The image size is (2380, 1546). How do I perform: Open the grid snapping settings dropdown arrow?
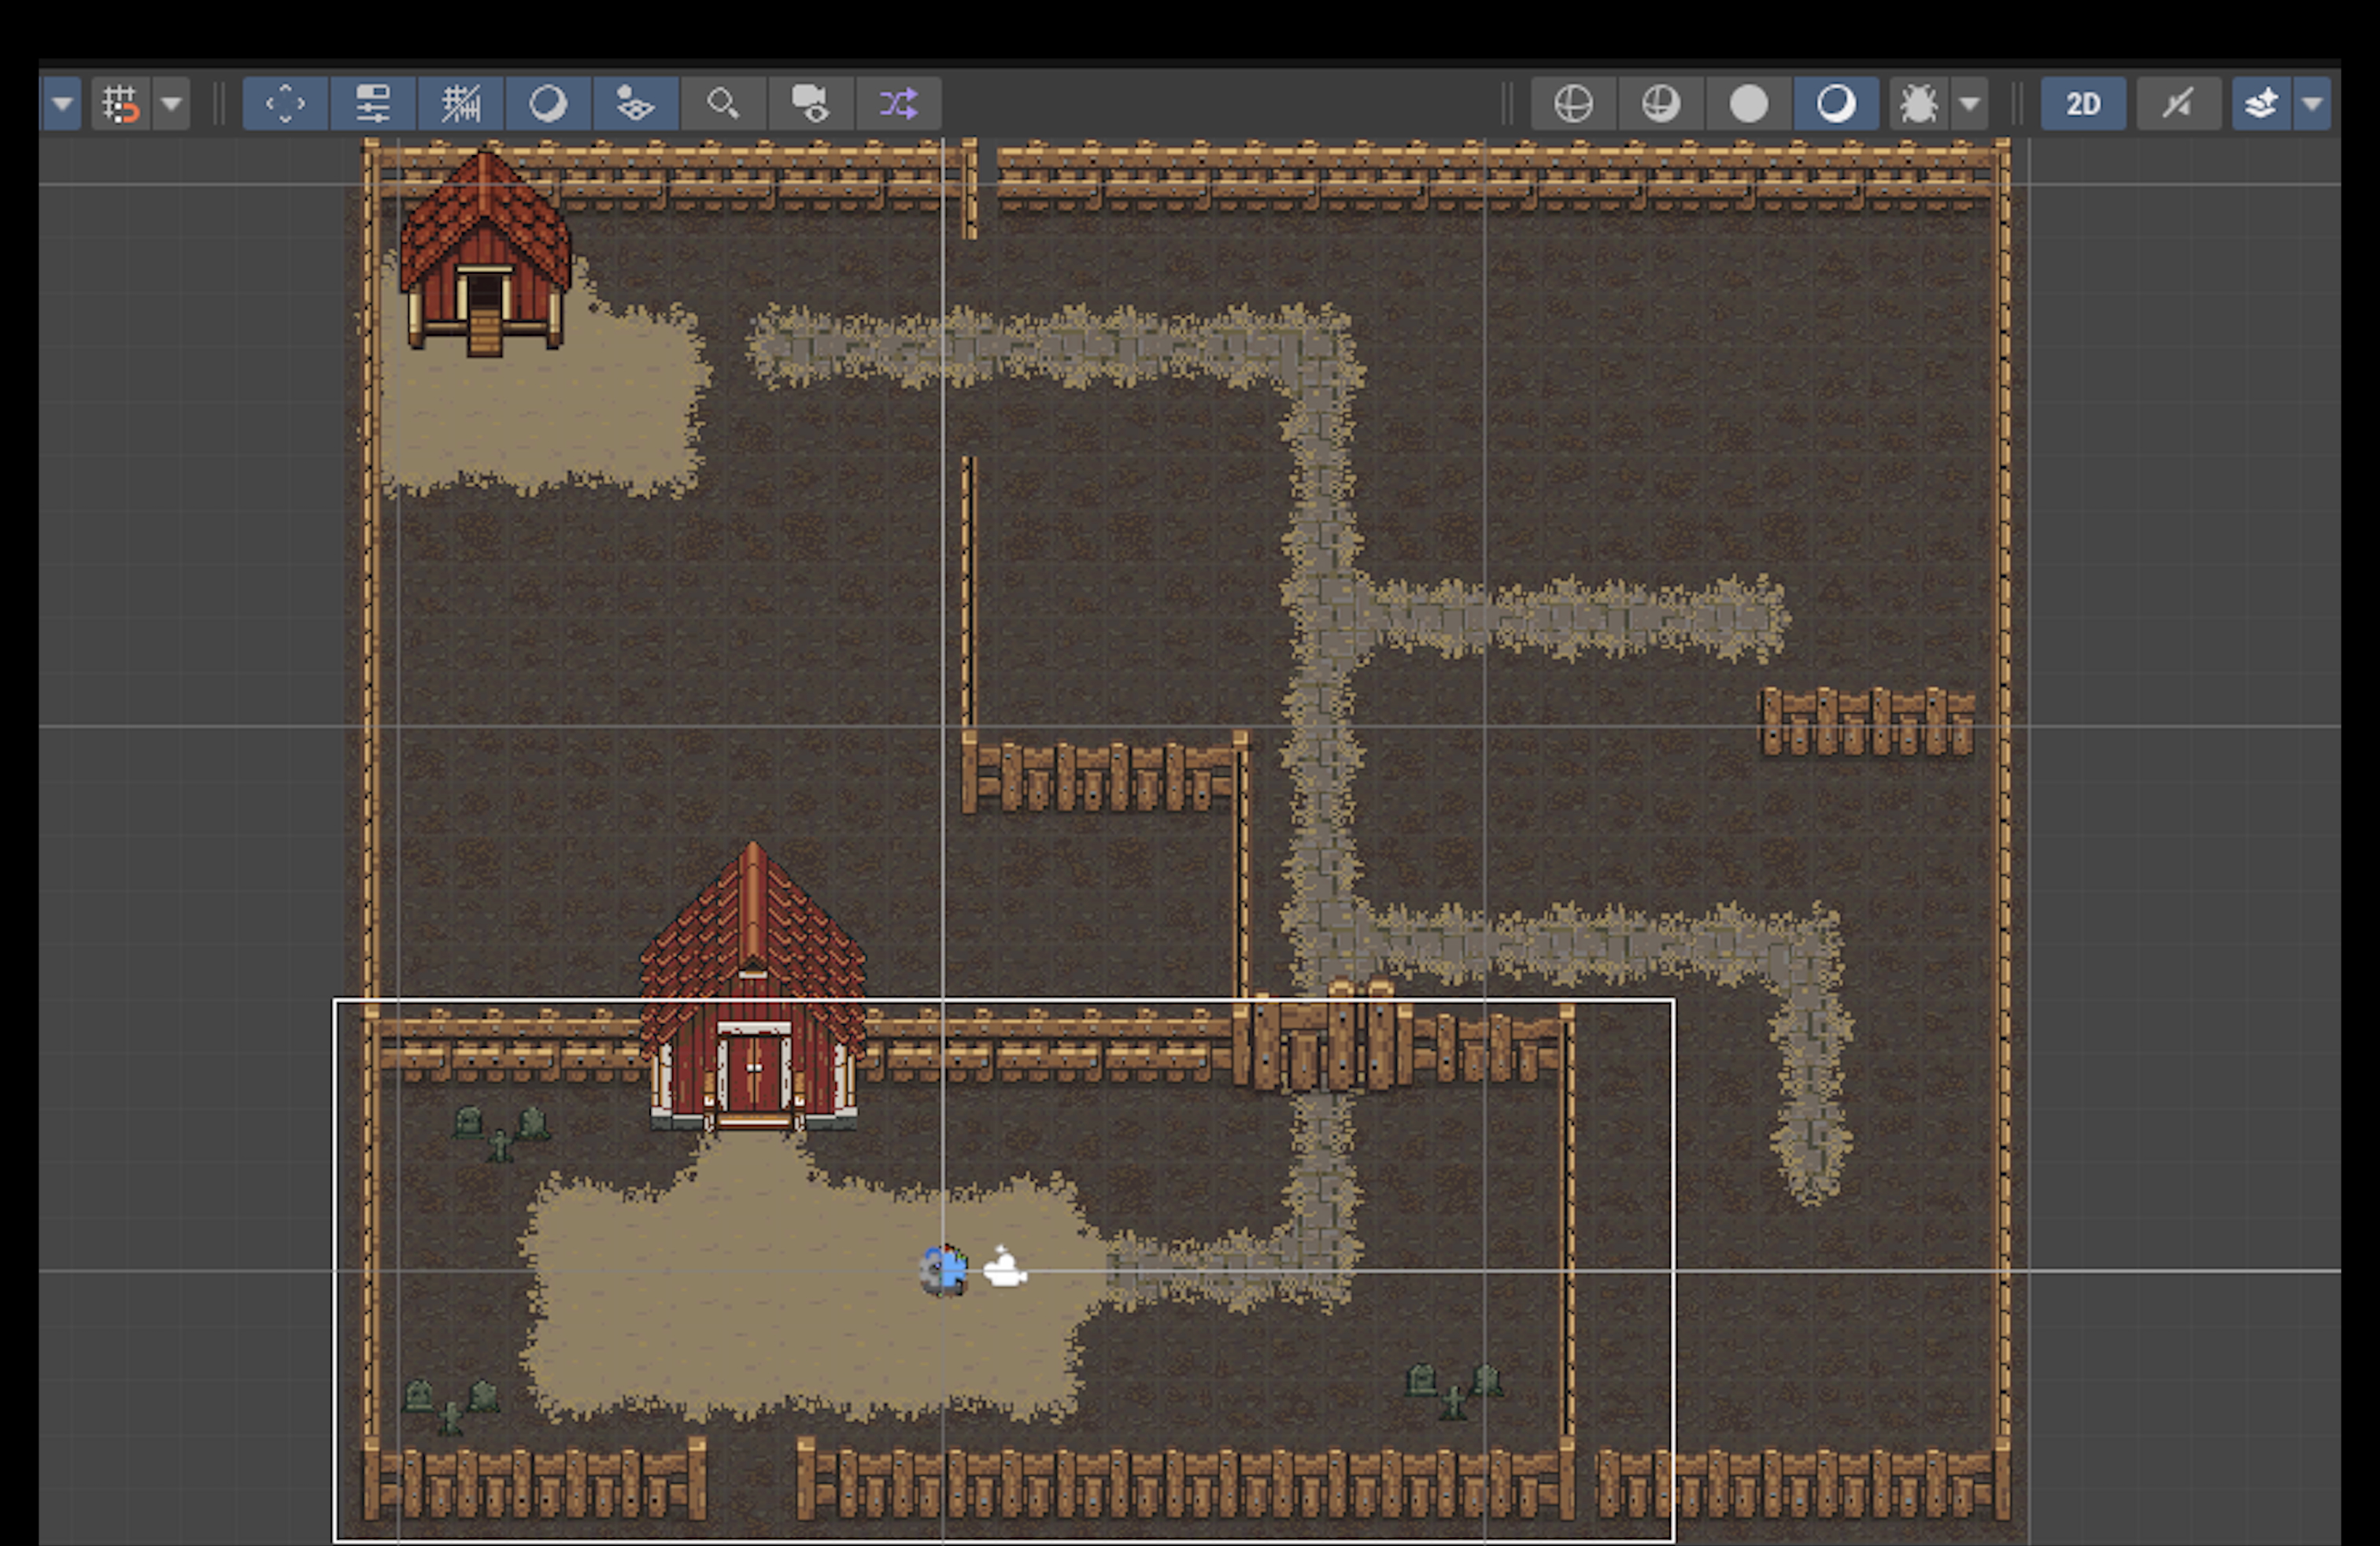[x=172, y=104]
